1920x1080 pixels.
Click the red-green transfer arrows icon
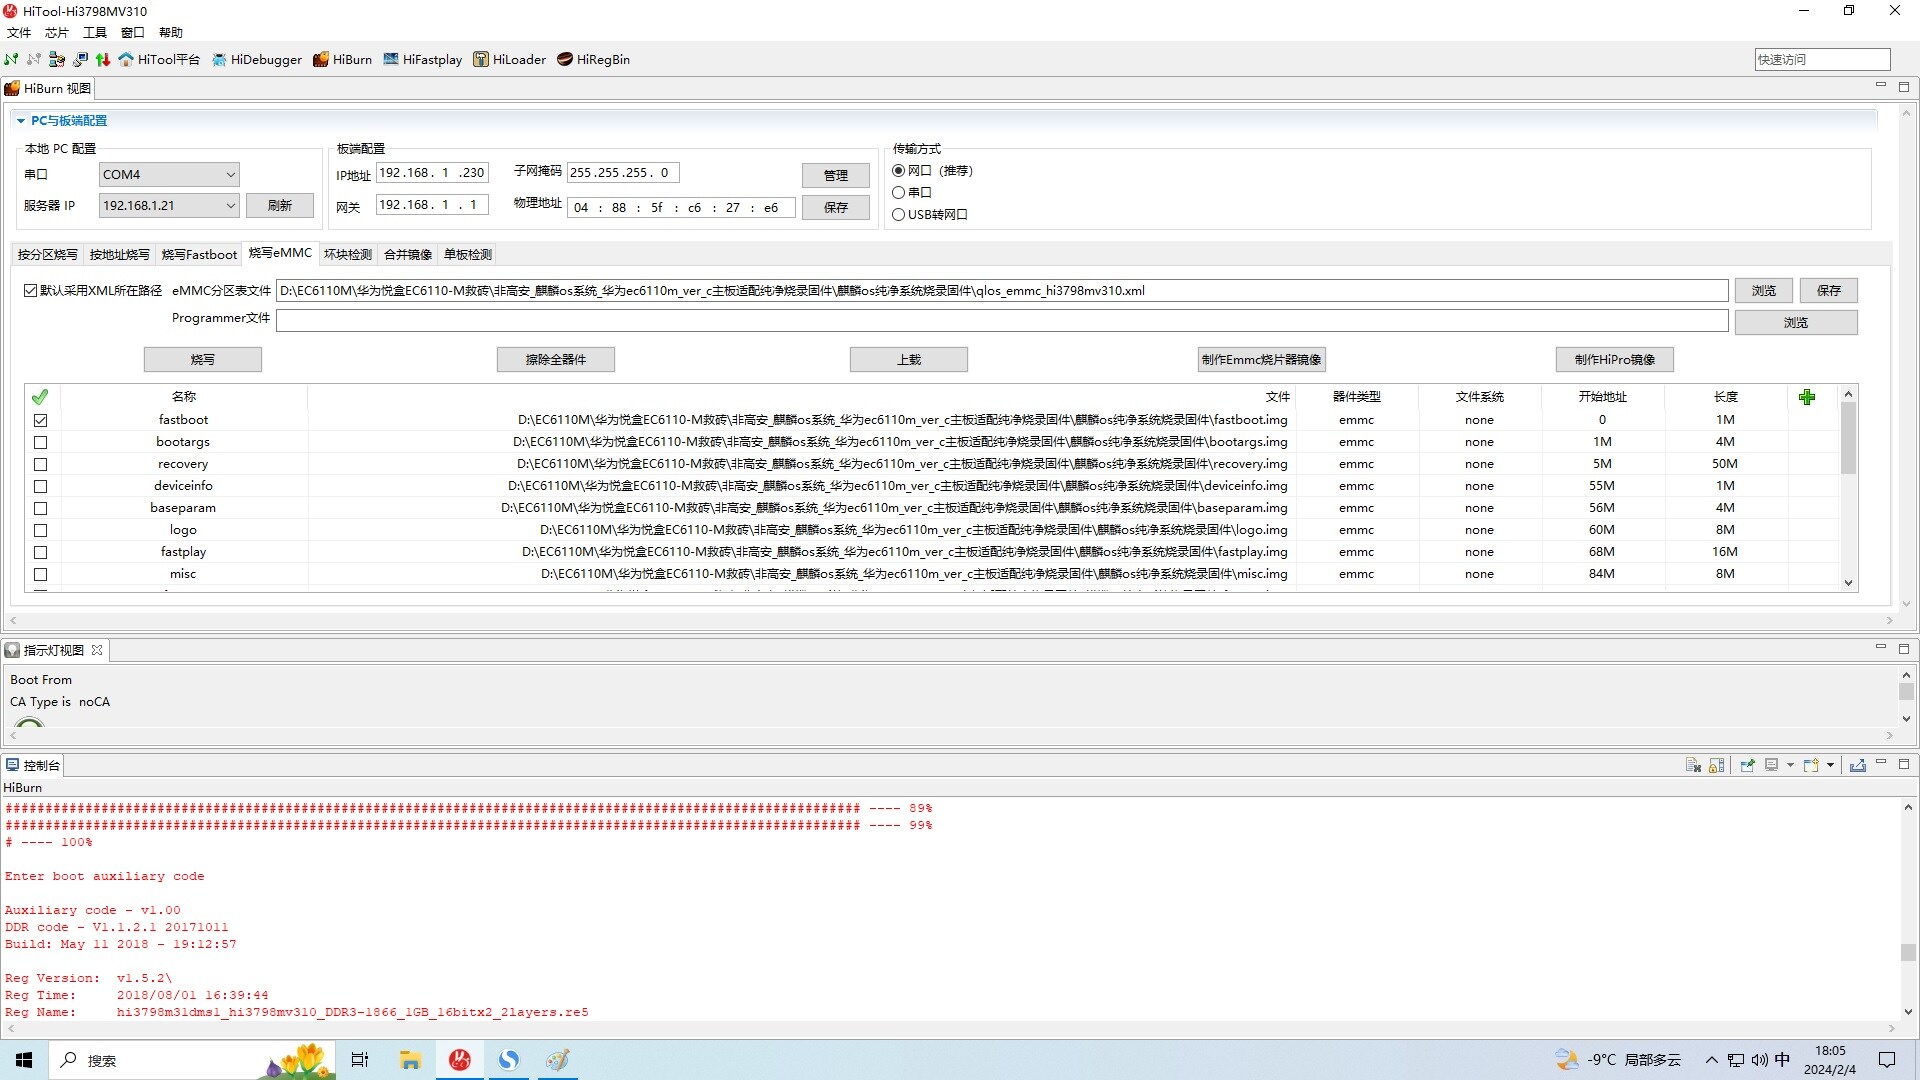(x=103, y=59)
